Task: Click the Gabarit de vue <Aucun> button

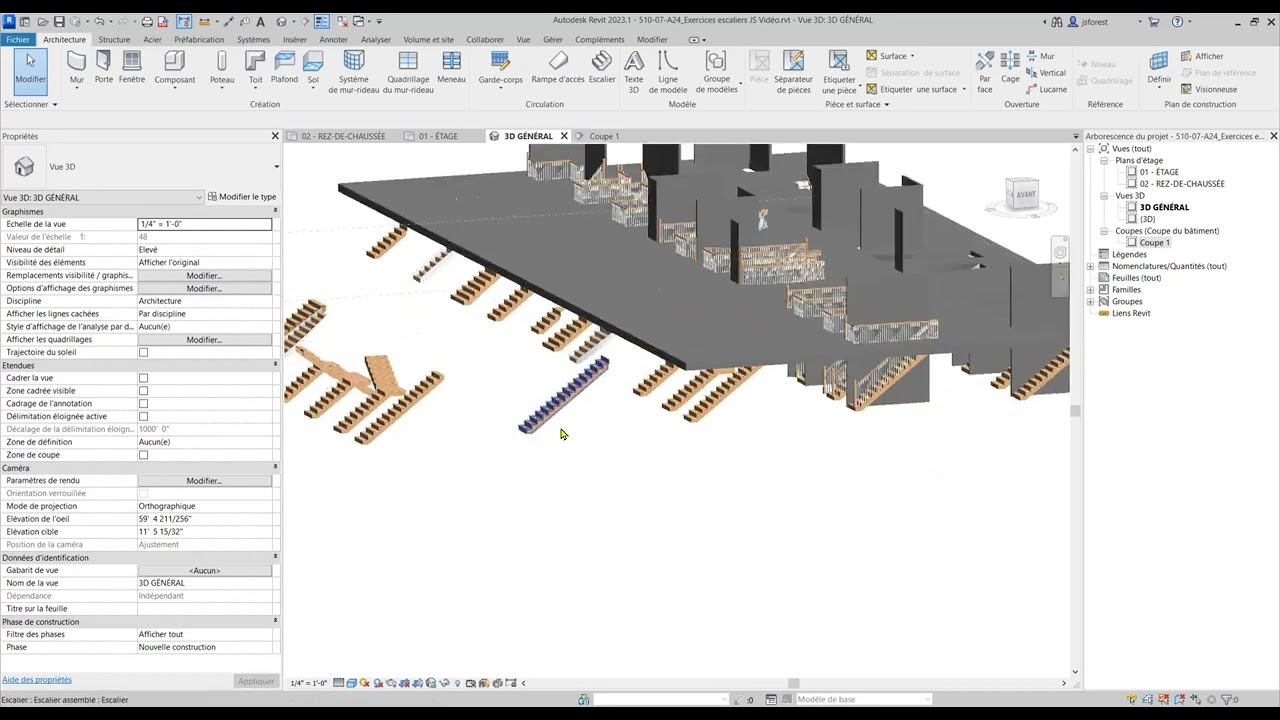Action: [x=204, y=570]
